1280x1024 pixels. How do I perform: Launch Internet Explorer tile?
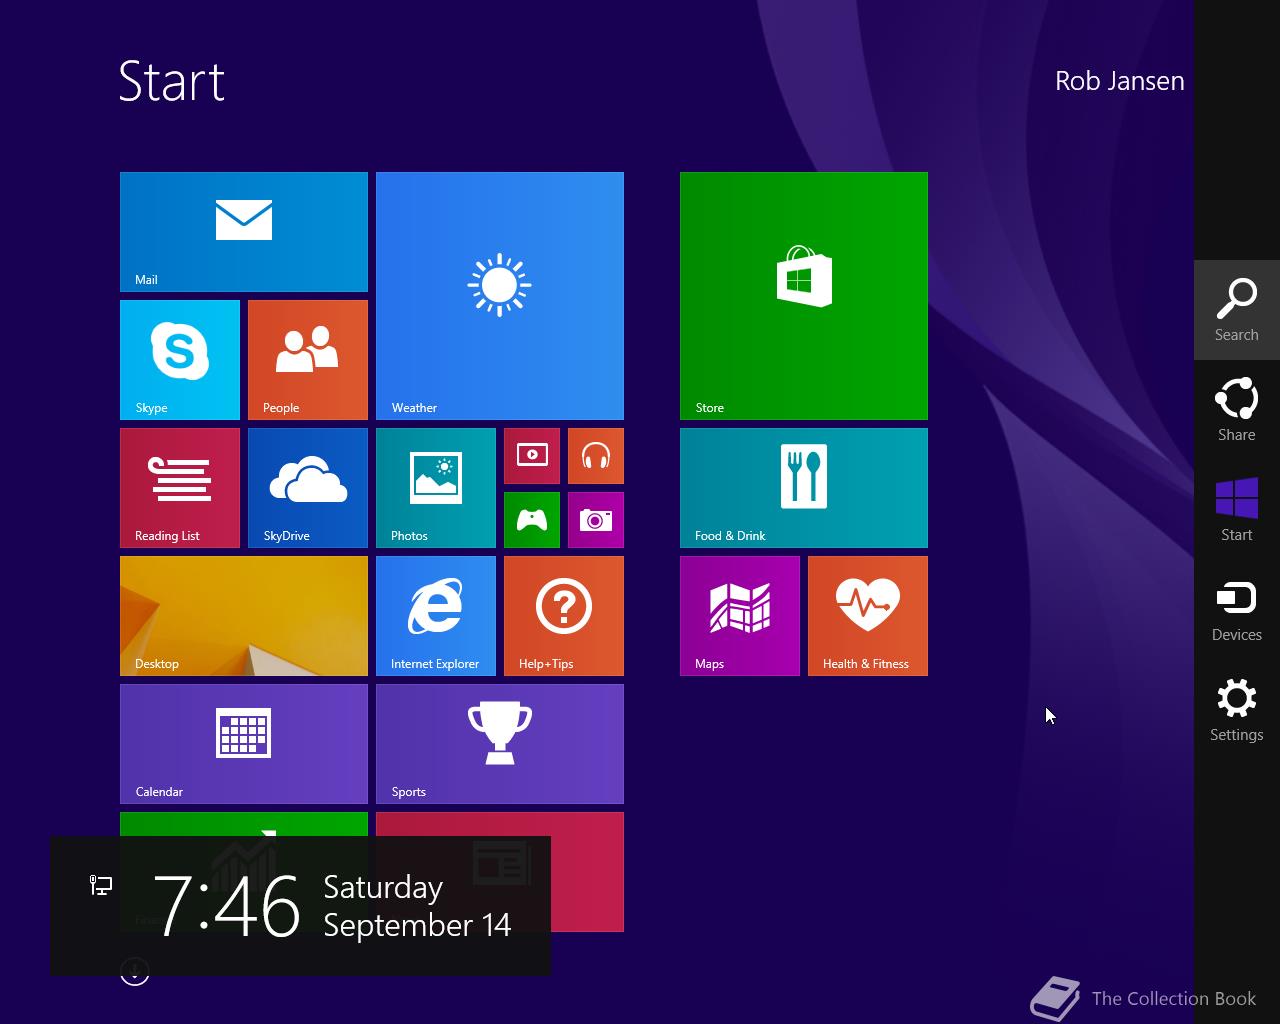436,616
